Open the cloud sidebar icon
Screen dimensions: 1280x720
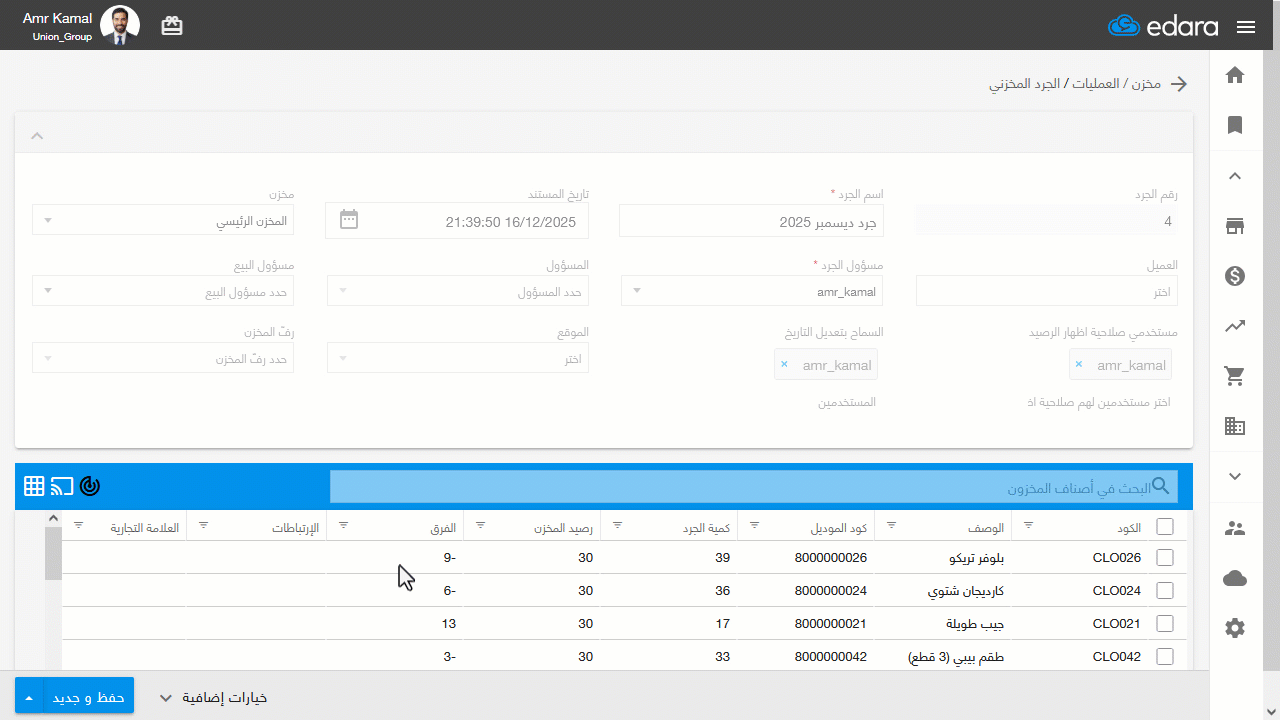[x=1235, y=578]
